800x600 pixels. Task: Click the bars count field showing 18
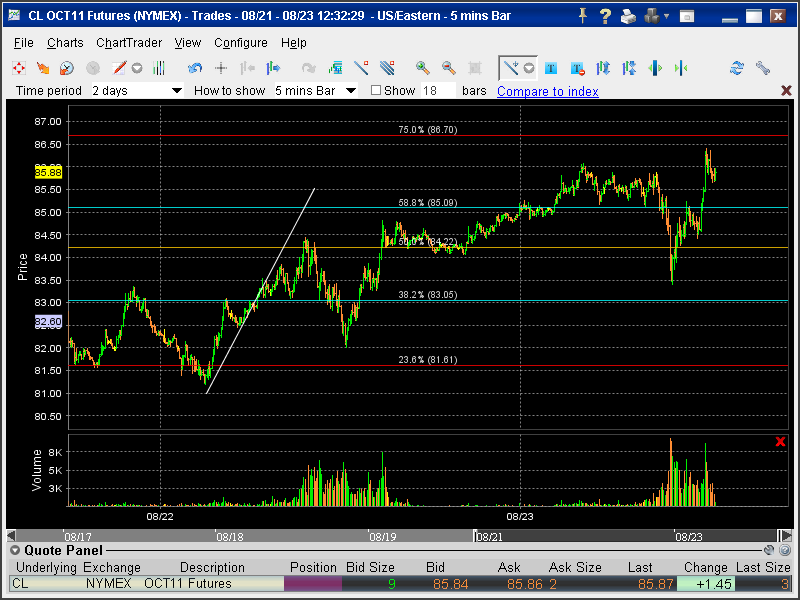[x=438, y=91]
